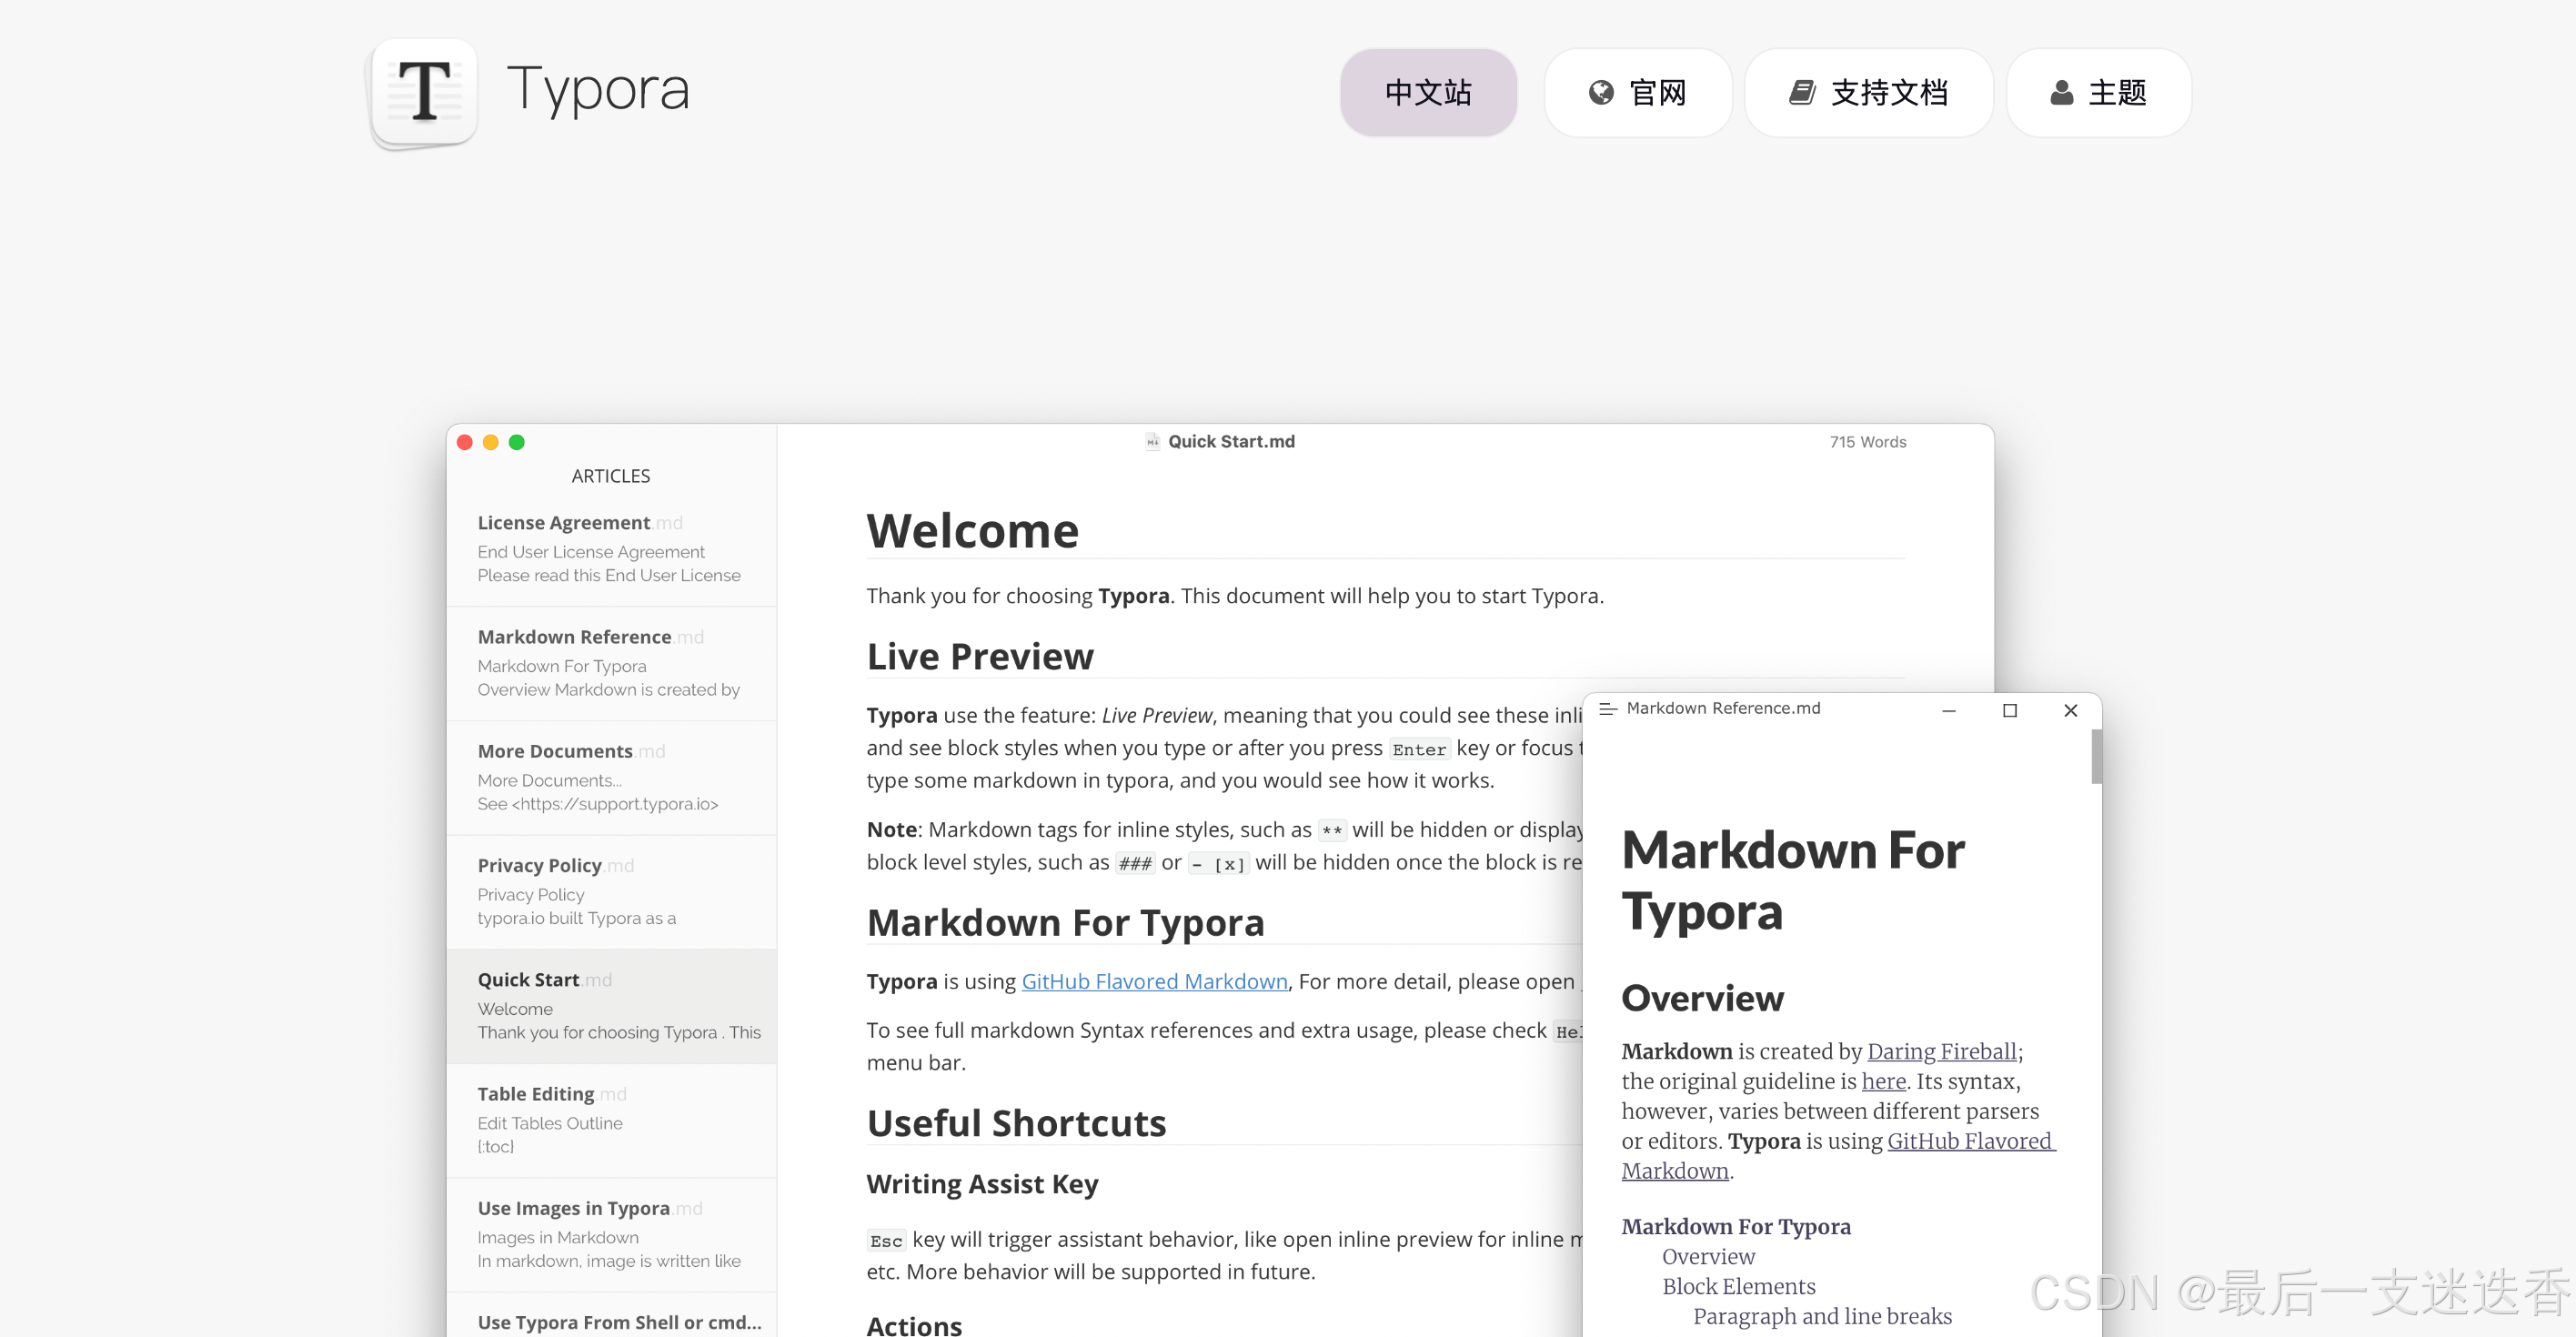Open More Documents.md in the articles list

coord(612,777)
